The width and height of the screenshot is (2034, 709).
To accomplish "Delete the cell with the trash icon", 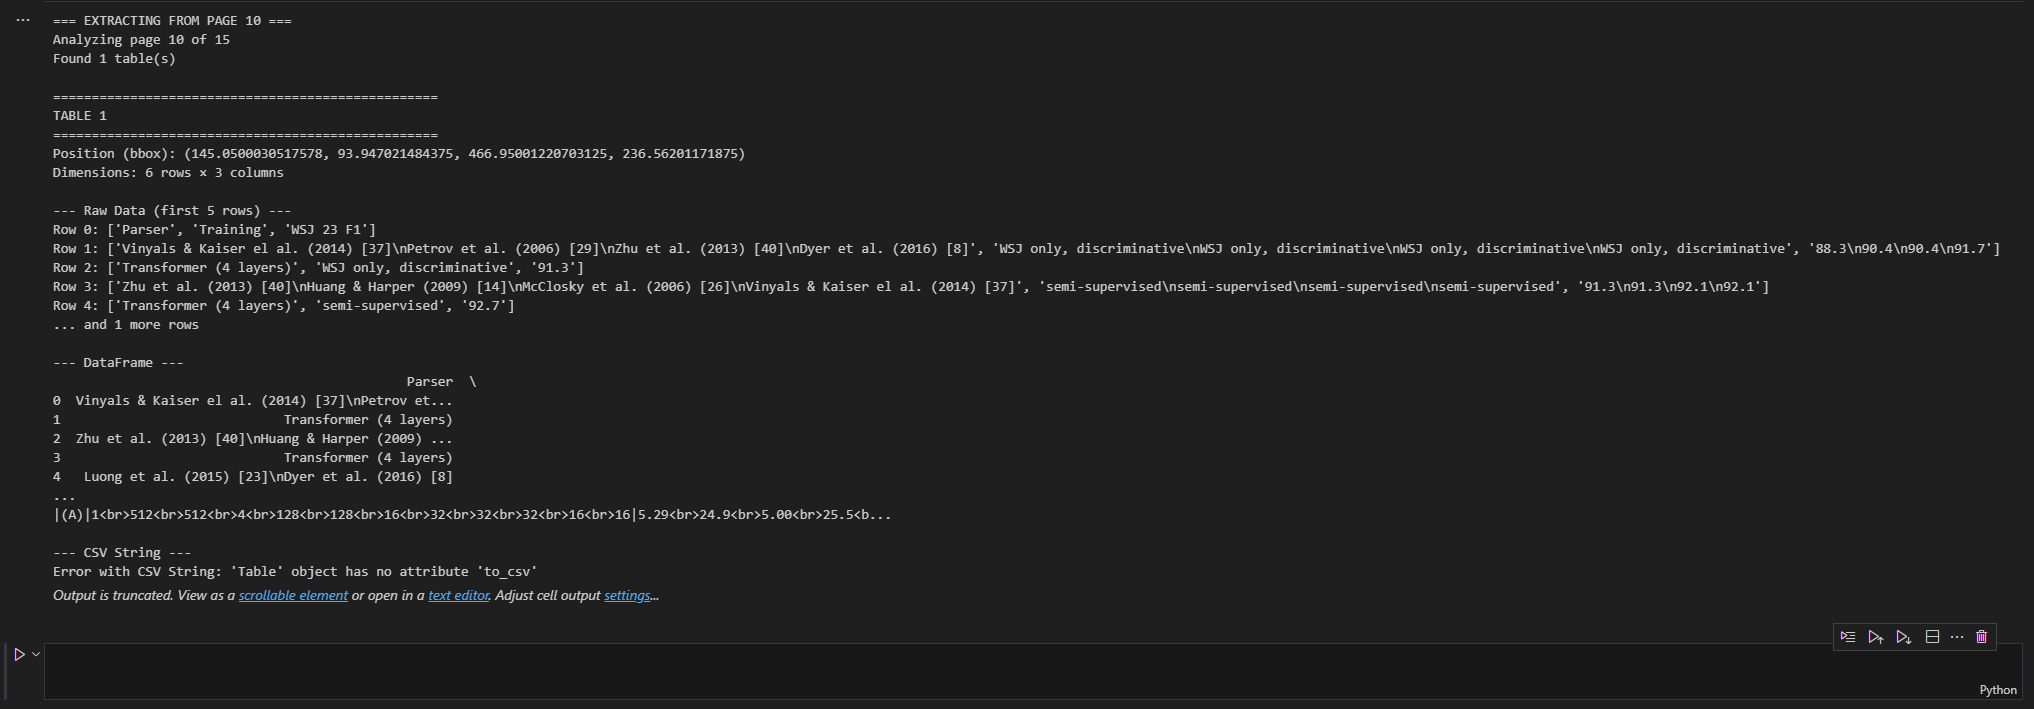I will coord(1982,637).
